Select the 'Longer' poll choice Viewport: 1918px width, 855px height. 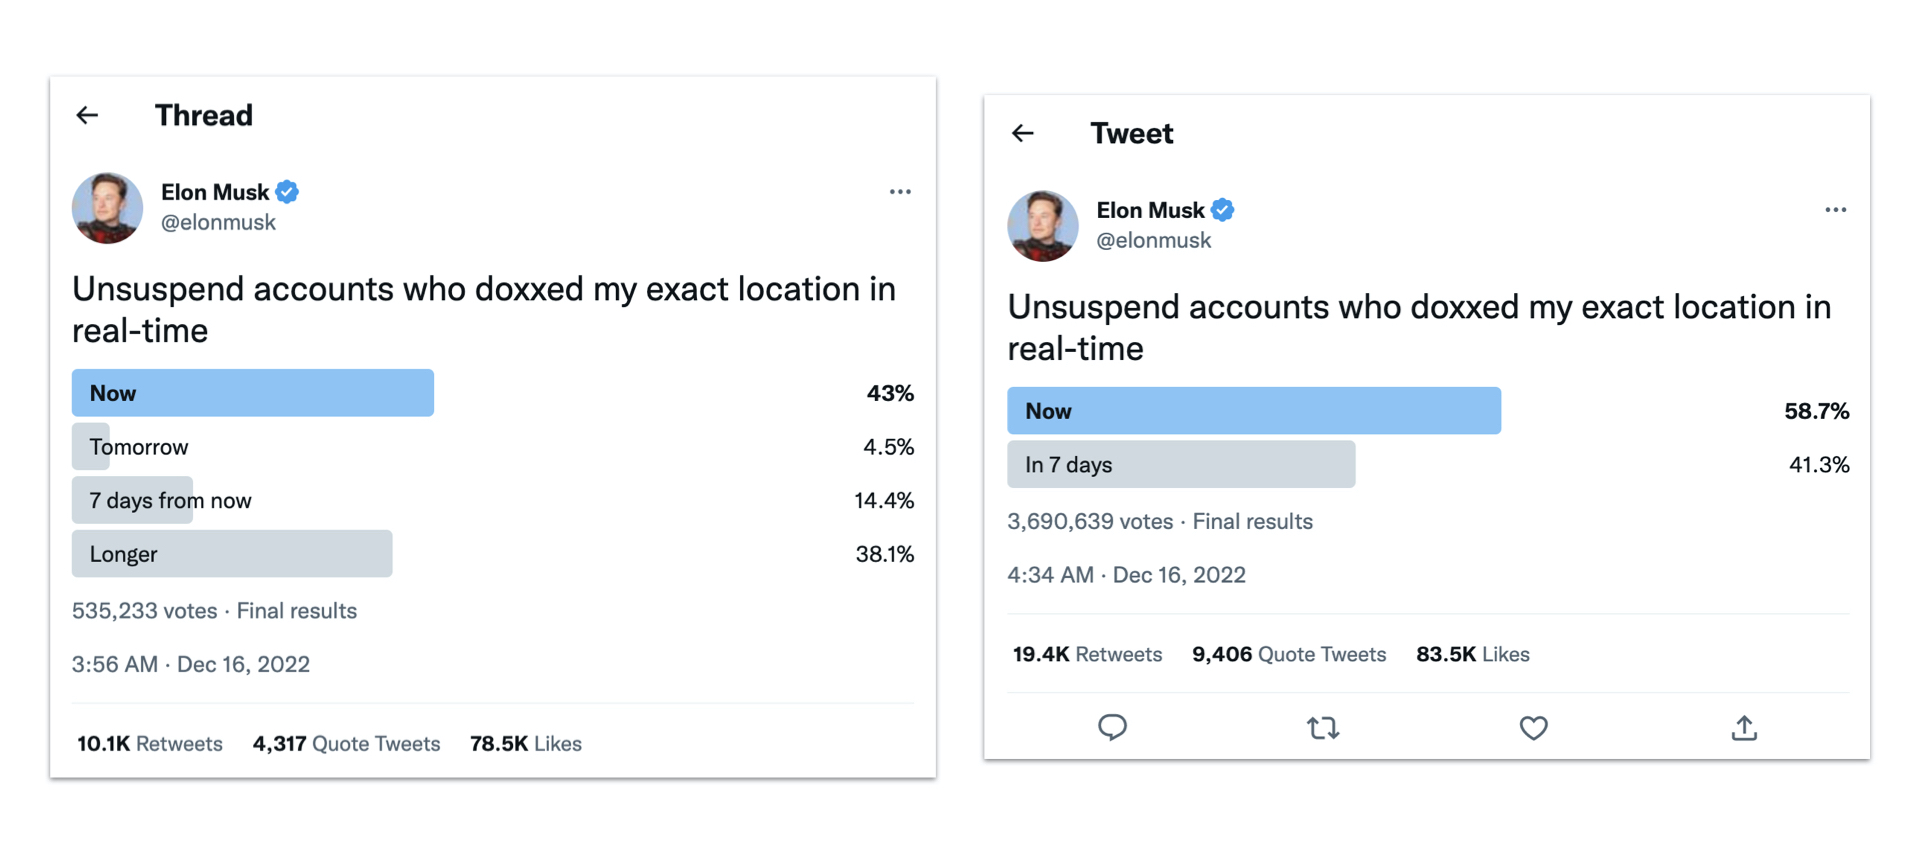click(231, 553)
